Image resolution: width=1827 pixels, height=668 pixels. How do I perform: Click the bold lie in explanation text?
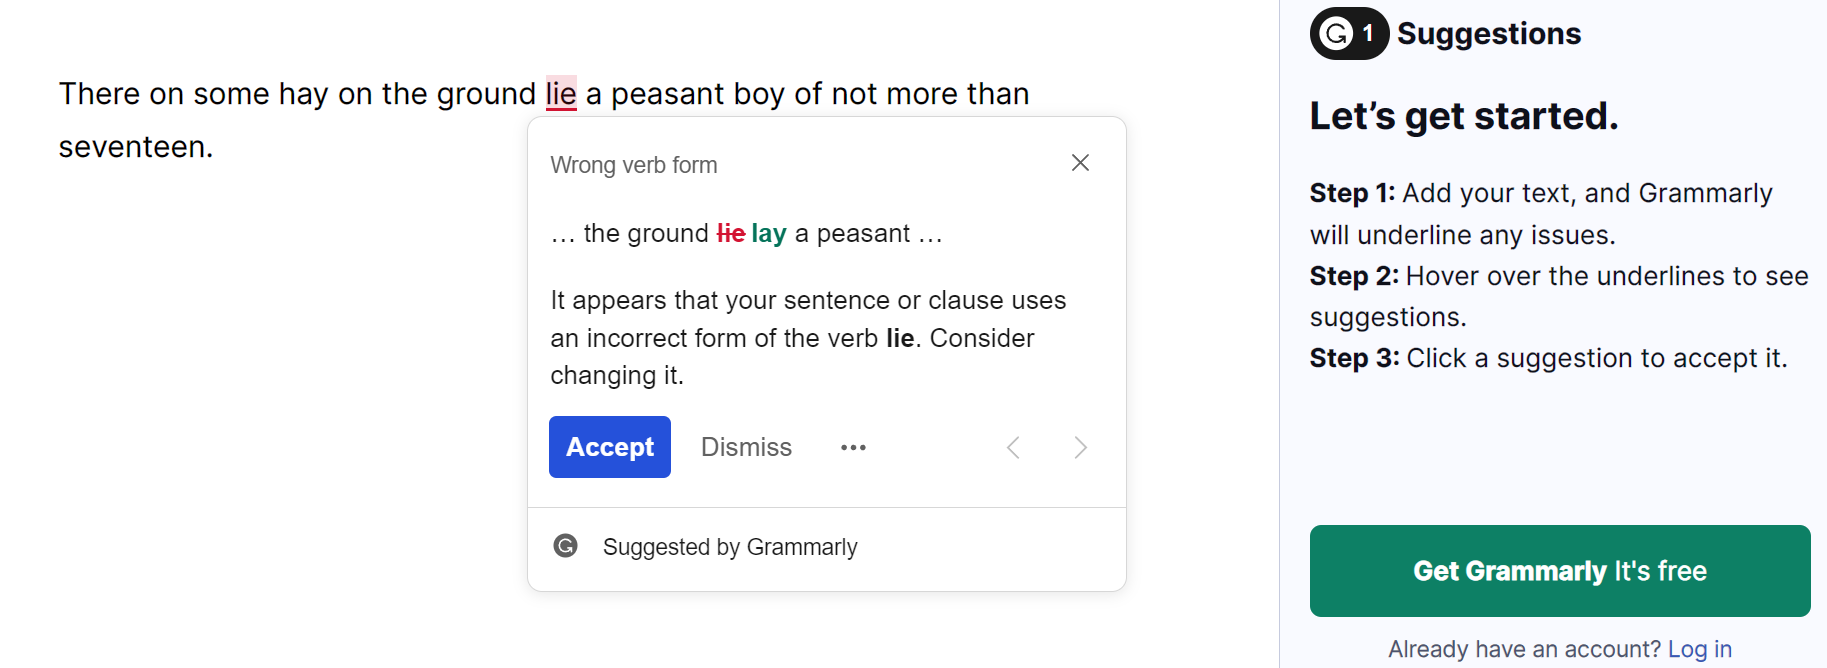coord(900,338)
